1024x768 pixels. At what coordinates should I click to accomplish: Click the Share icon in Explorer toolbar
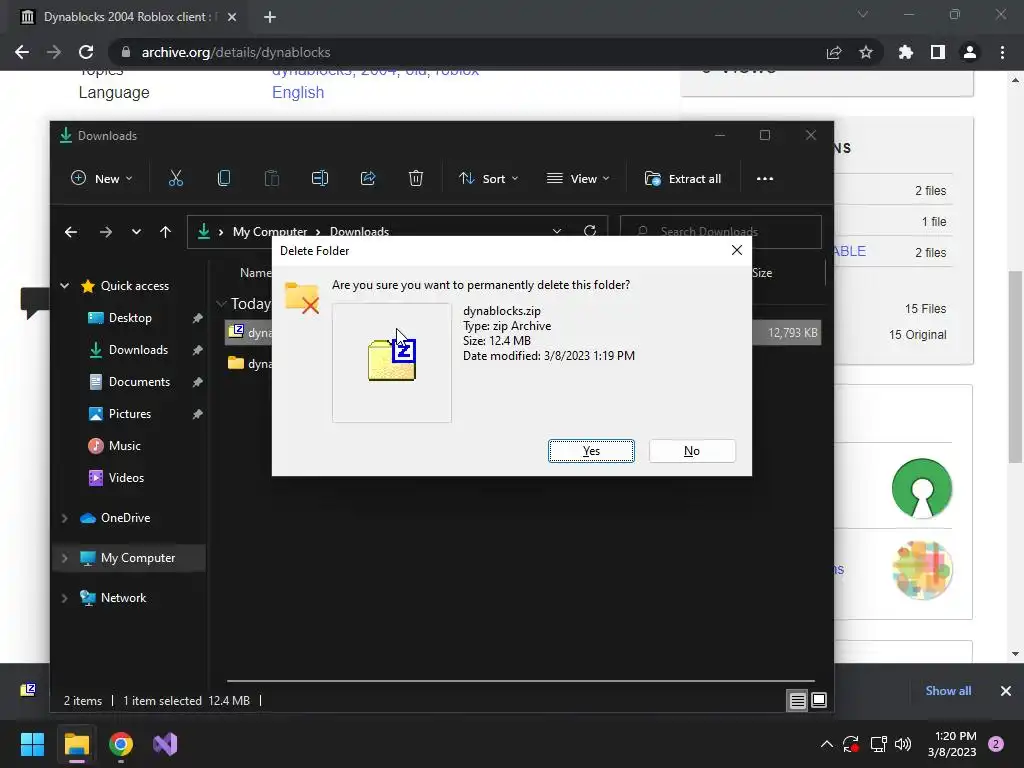pyautogui.click(x=368, y=178)
